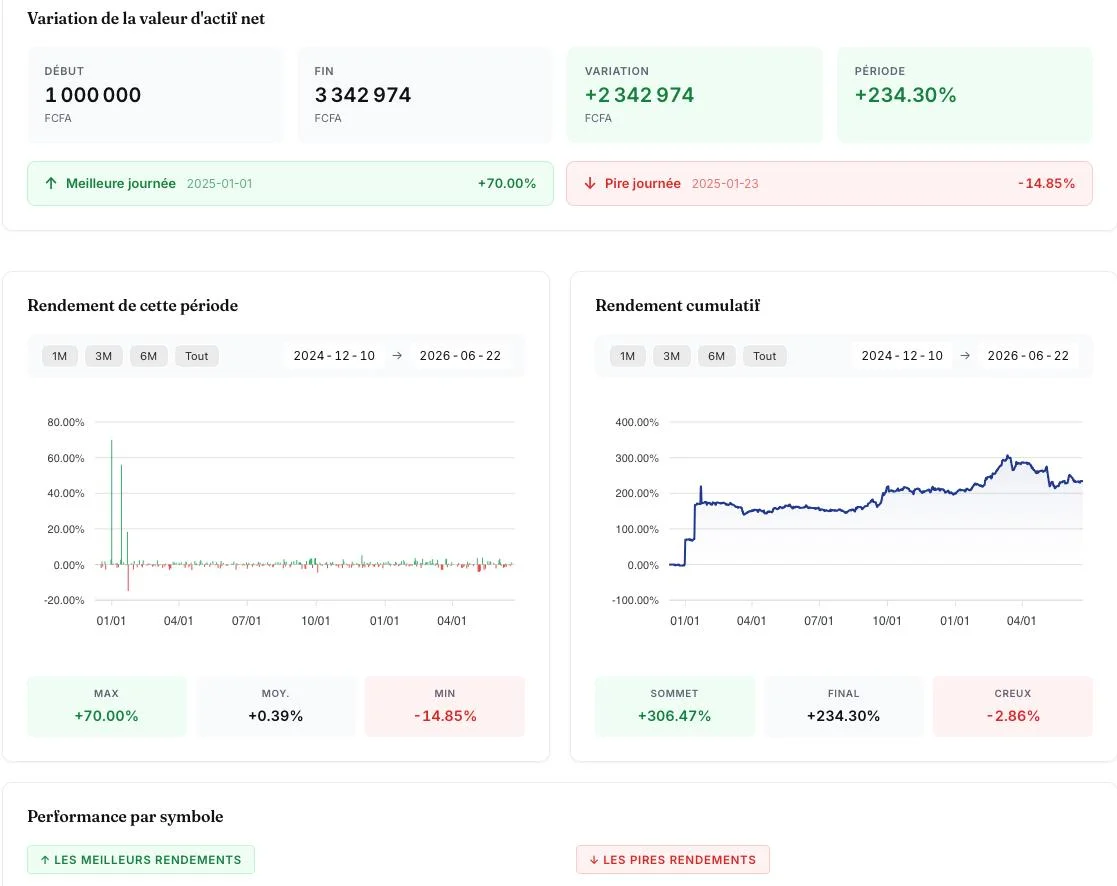
Task: Open the Les meilleurs rendements tab
Action: pyautogui.click(x=141, y=860)
